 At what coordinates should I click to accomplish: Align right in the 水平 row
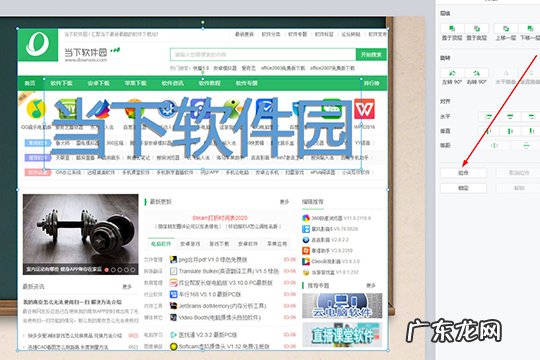click(x=531, y=117)
